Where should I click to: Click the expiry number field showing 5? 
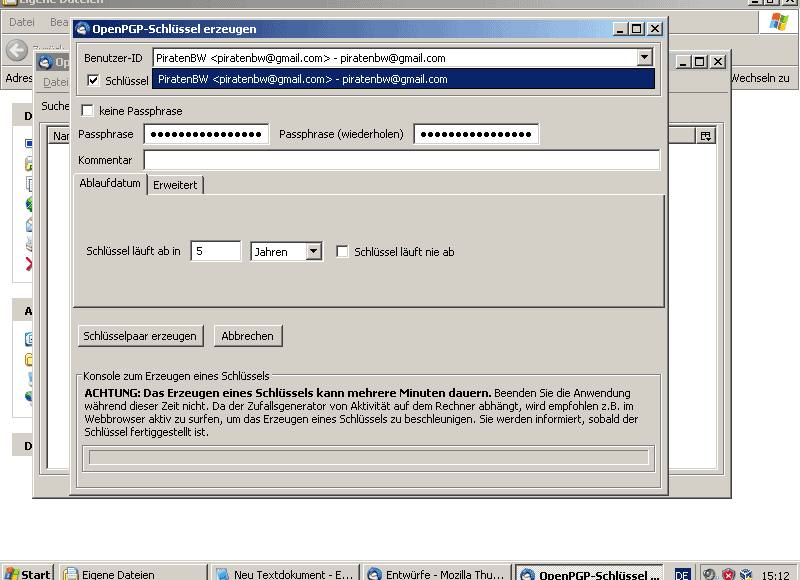[x=216, y=251]
